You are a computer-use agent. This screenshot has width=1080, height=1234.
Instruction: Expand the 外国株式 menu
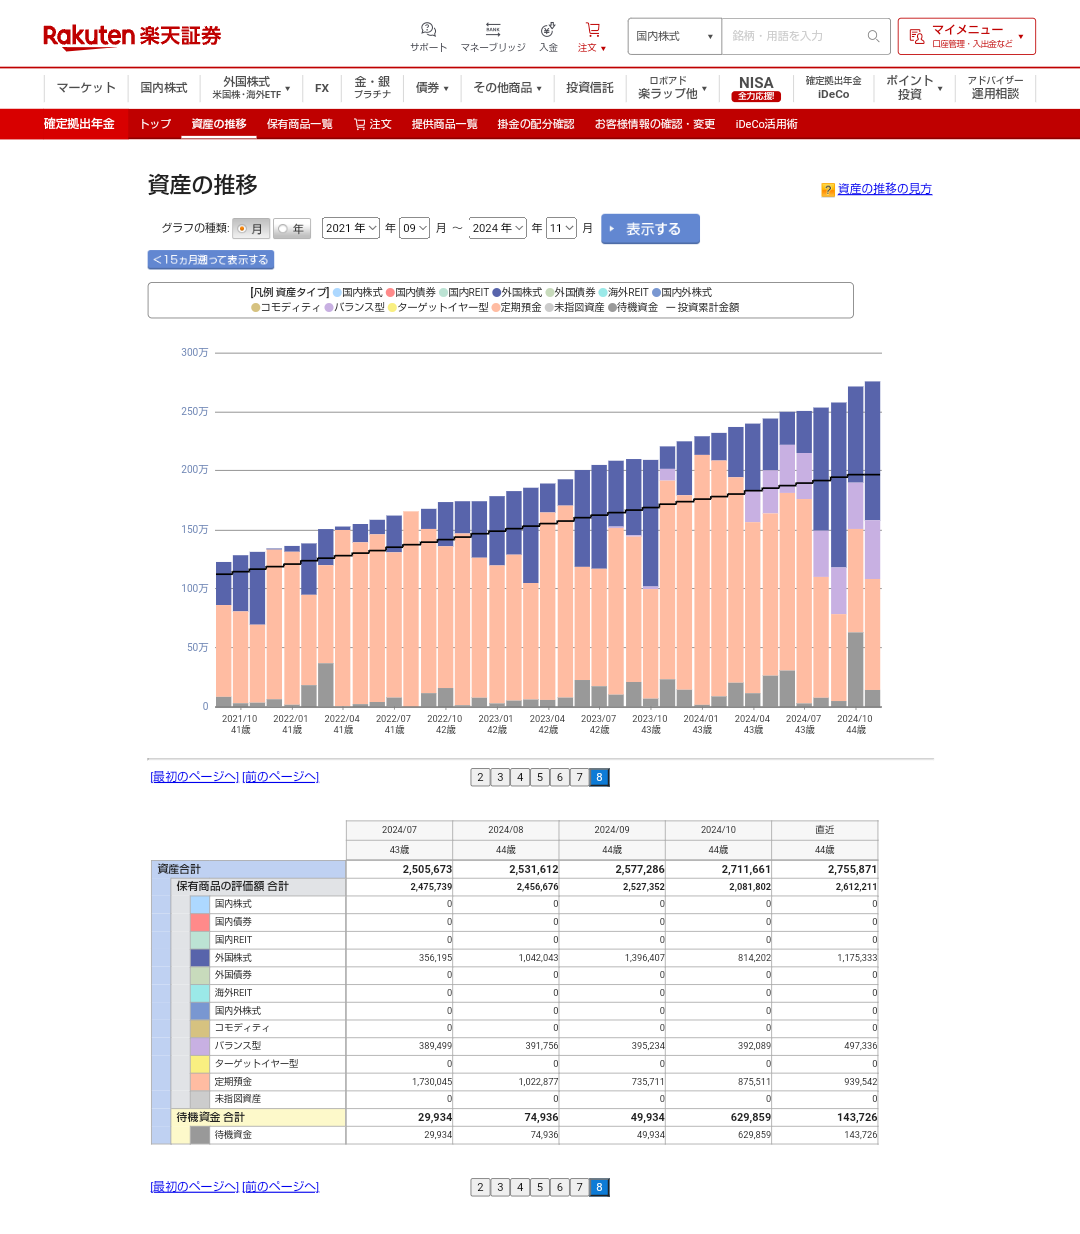click(x=250, y=88)
